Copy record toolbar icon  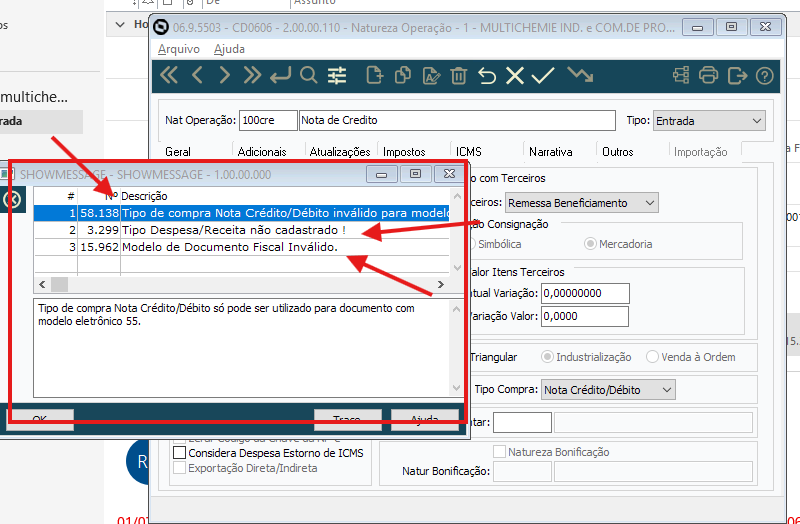click(x=403, y=76)
